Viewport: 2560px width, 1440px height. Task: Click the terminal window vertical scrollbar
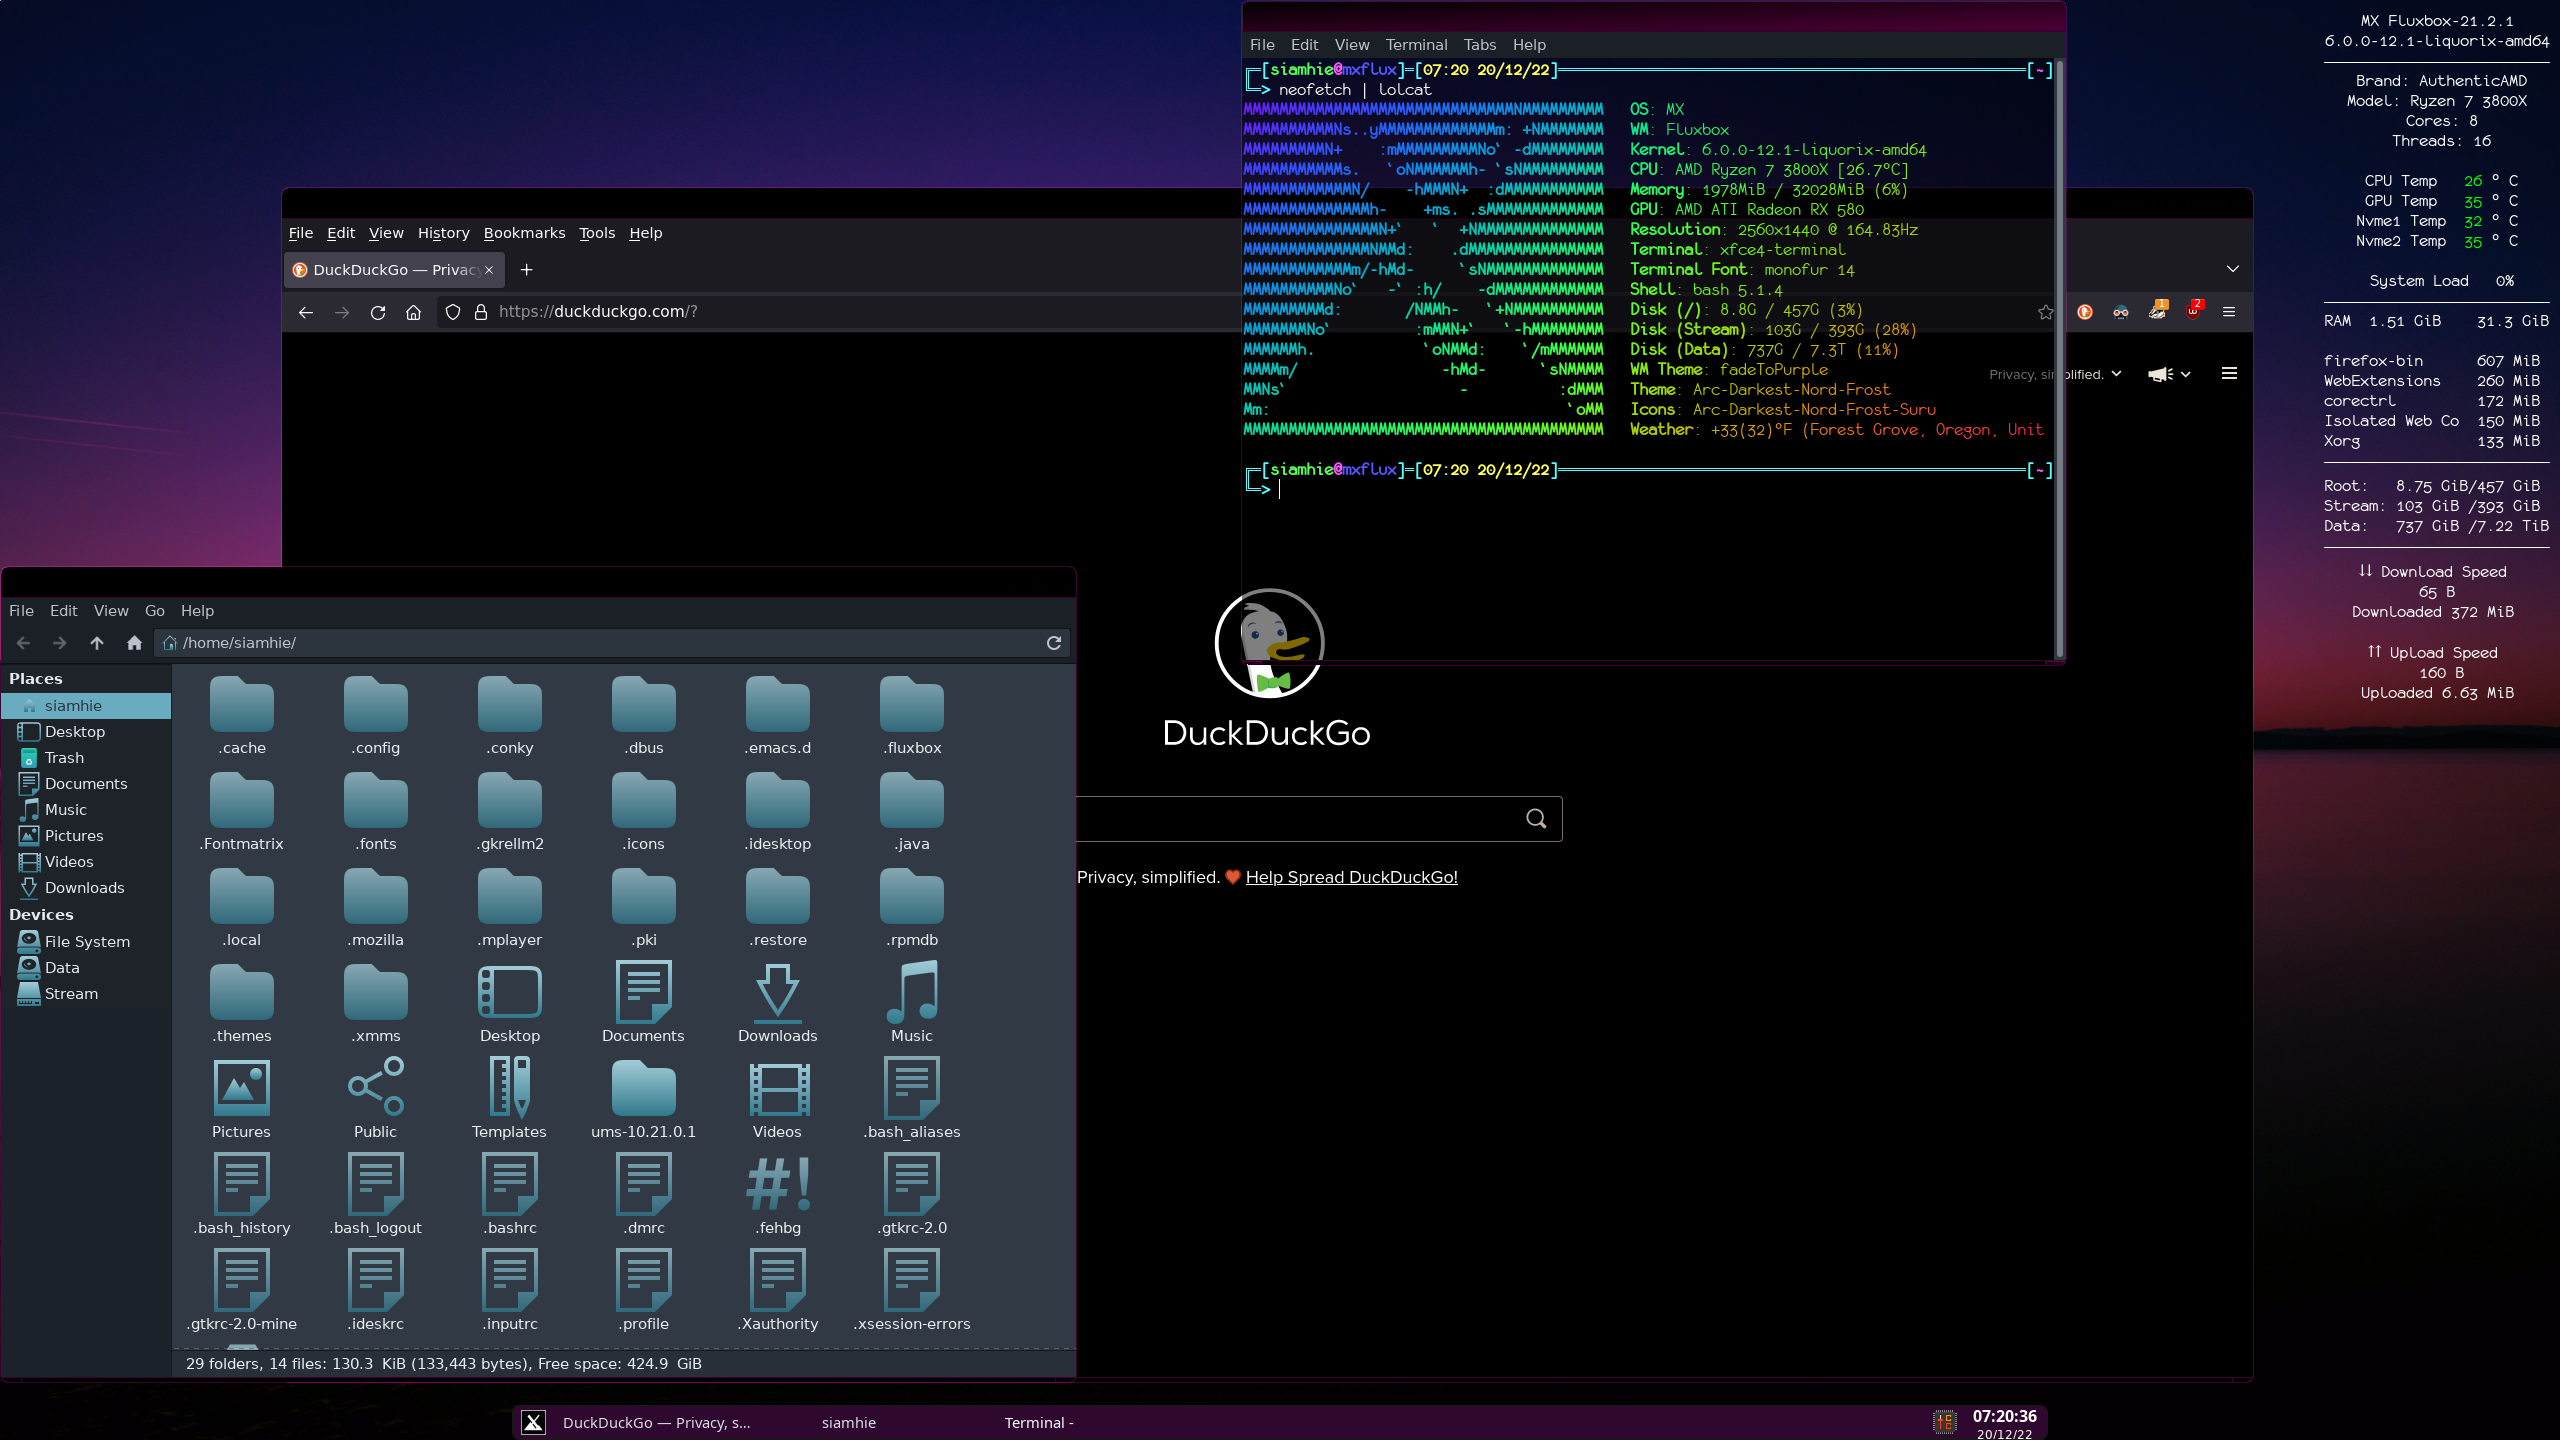tap(2058, 360)
